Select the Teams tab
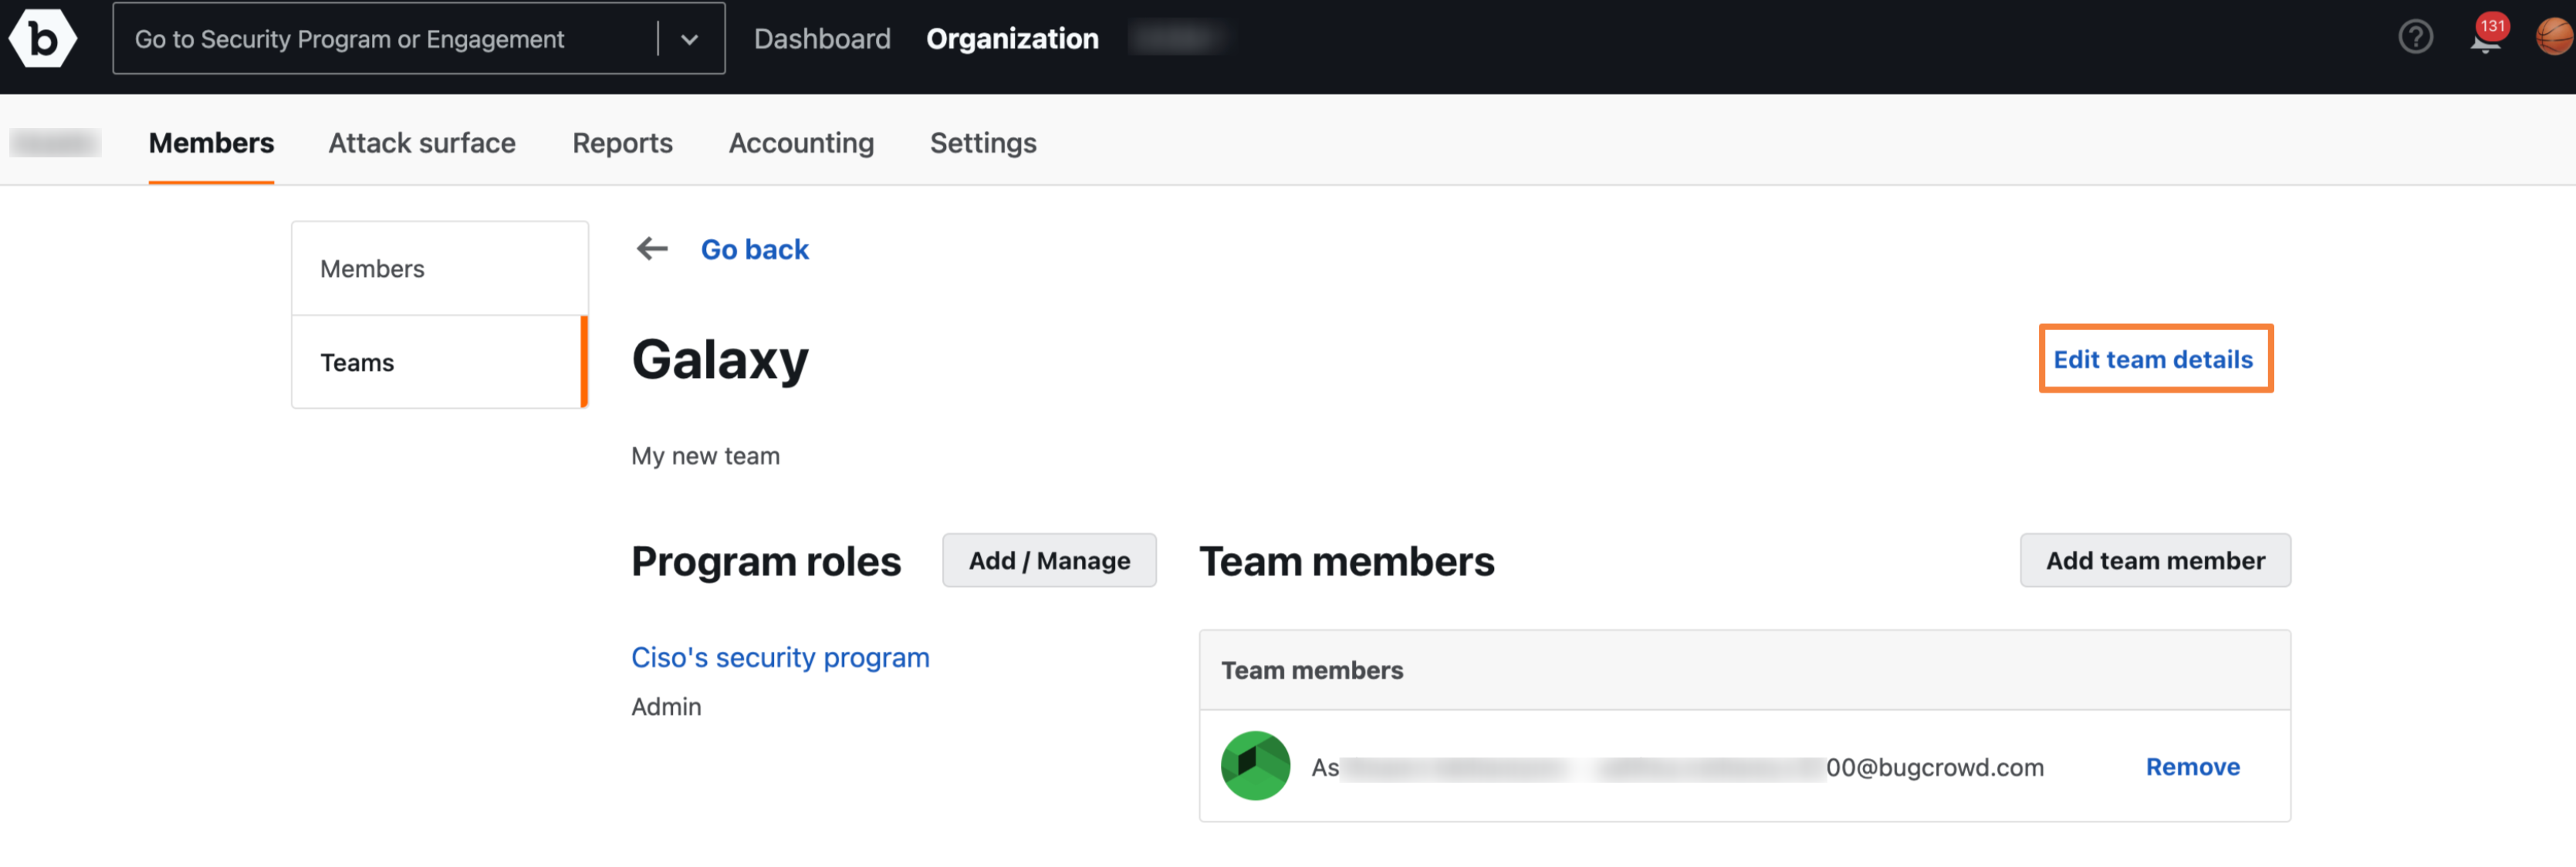Image resolution: width=2576 pixels, height=867 pixels. click(357, 361)
